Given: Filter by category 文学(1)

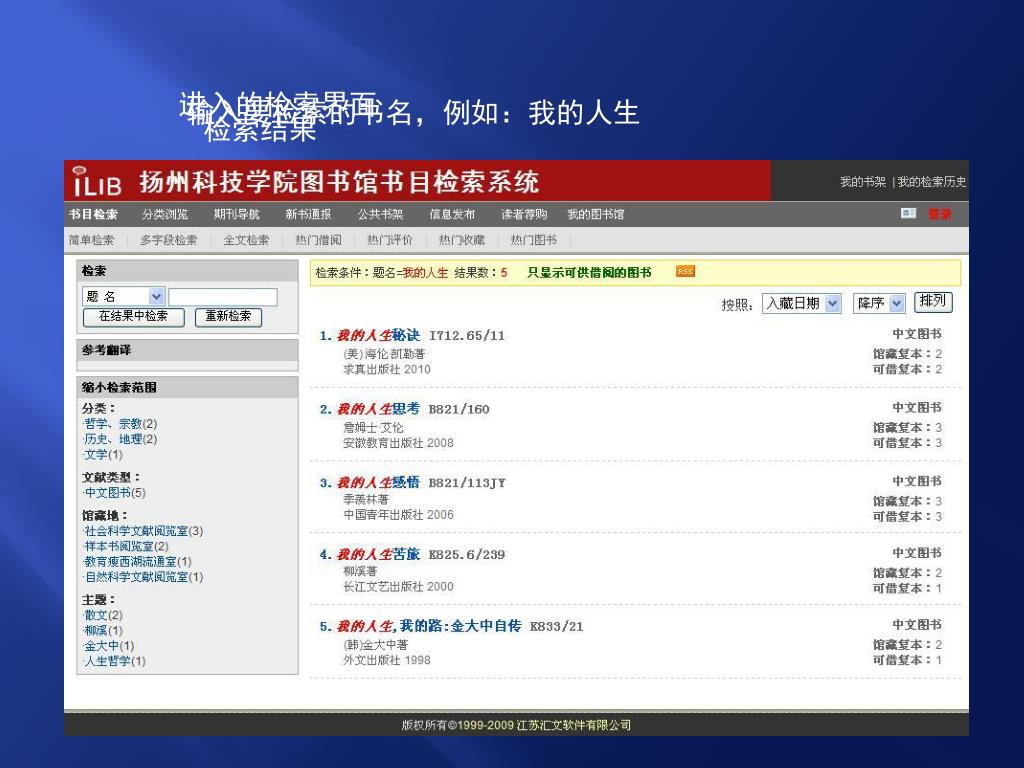Looking at the screenshot, I should pyautogui.click(x=103, y=454).
